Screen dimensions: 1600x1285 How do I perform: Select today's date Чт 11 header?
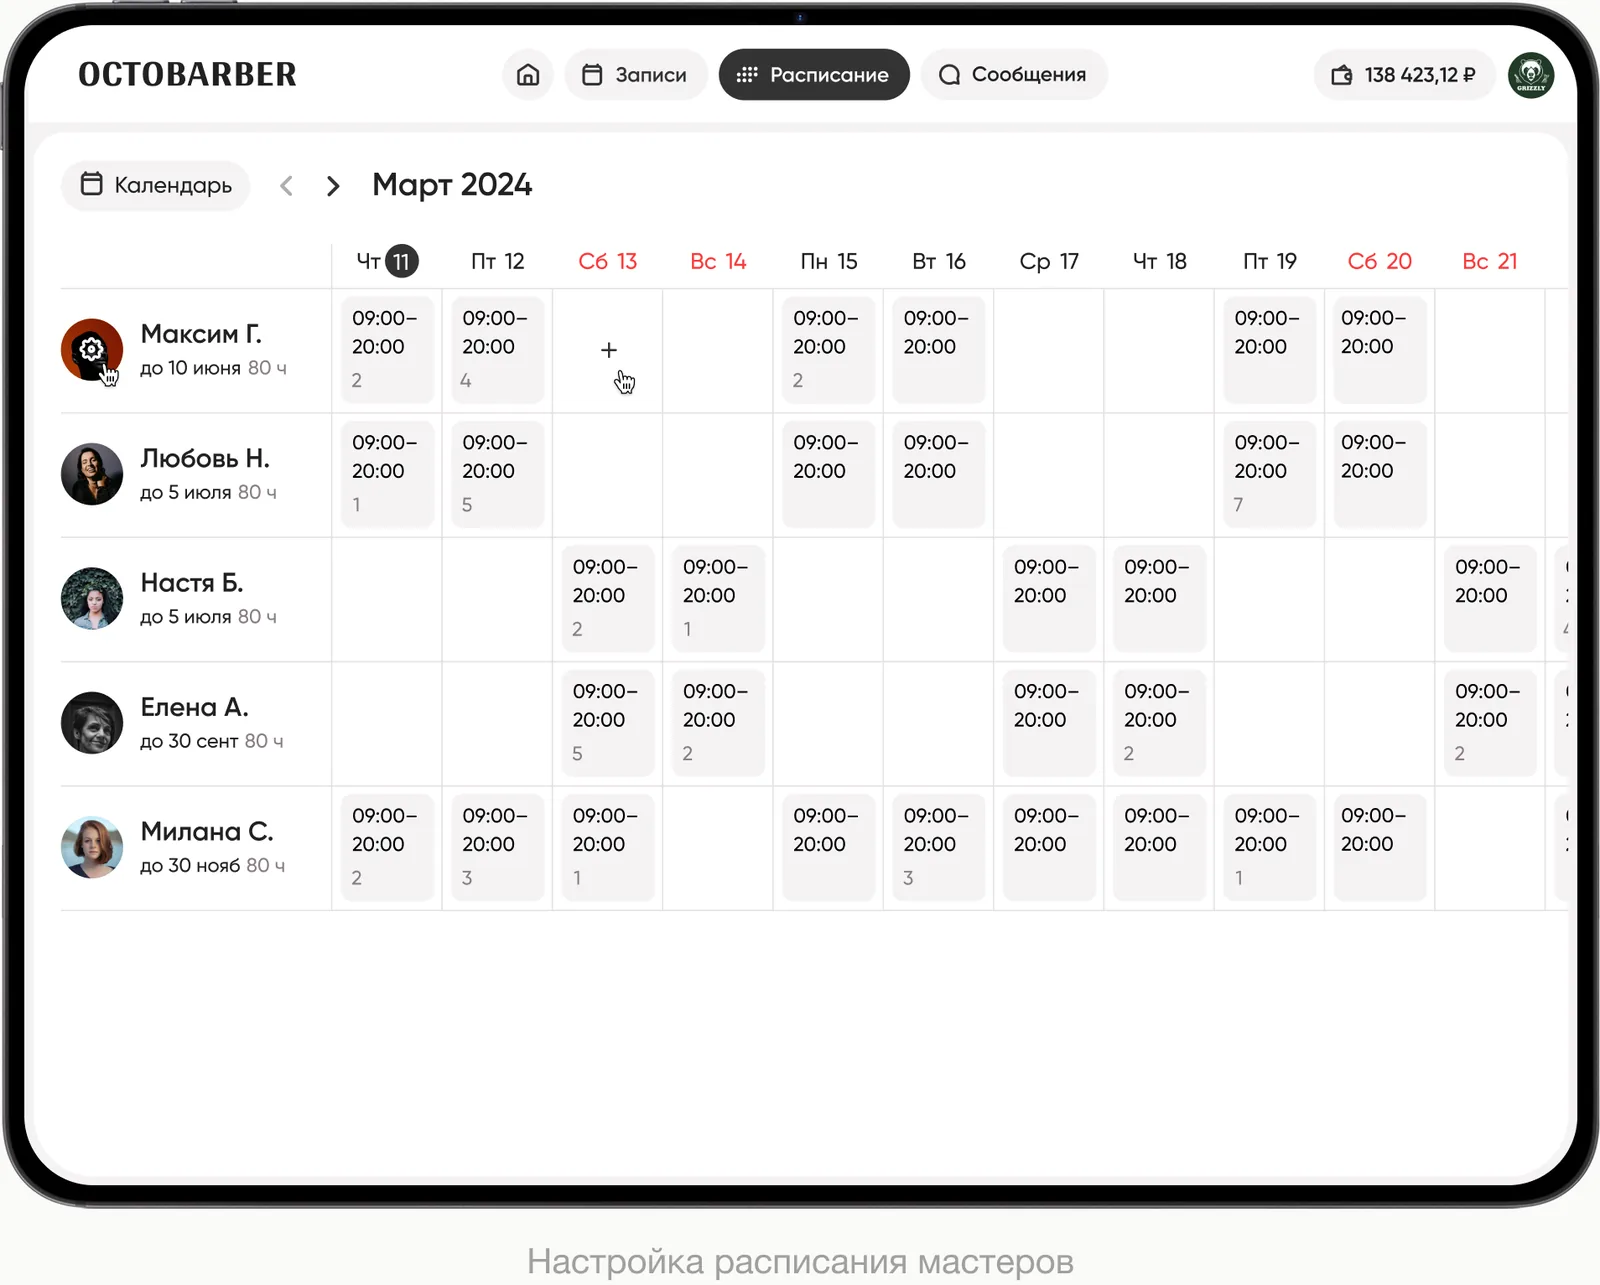coord(387,261)
